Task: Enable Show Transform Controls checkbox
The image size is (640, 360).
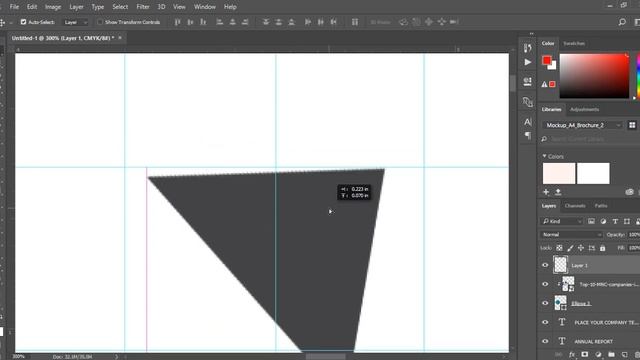Action: (x=100, y=22)
